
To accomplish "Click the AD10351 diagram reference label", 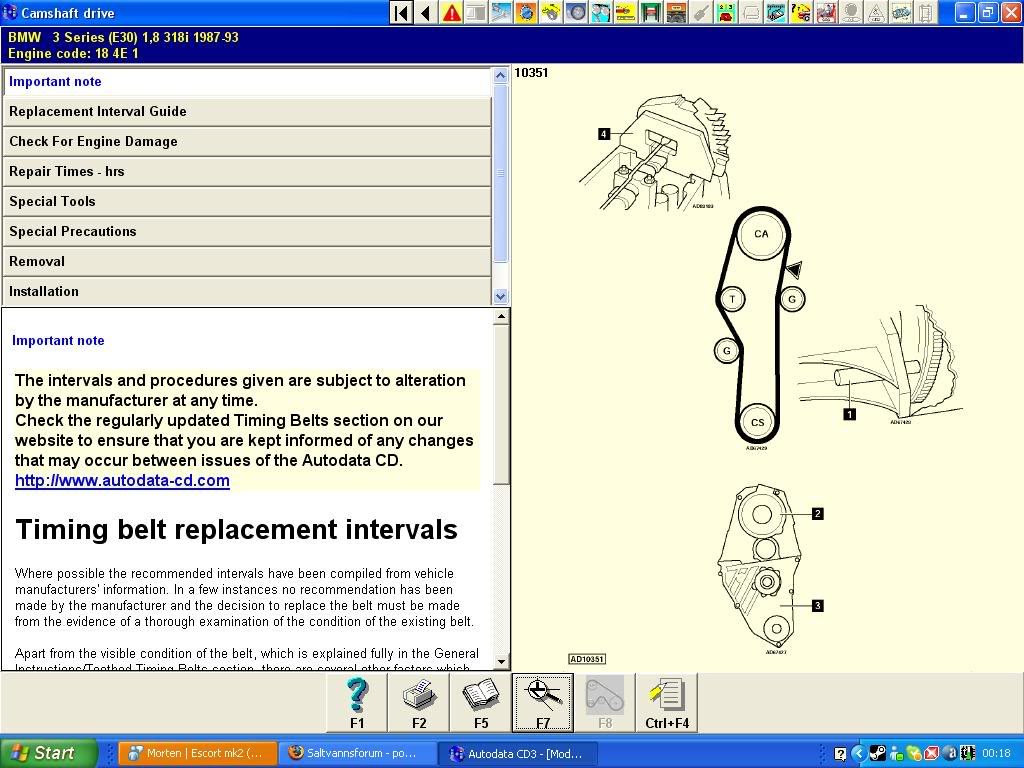I will point(586,659).
